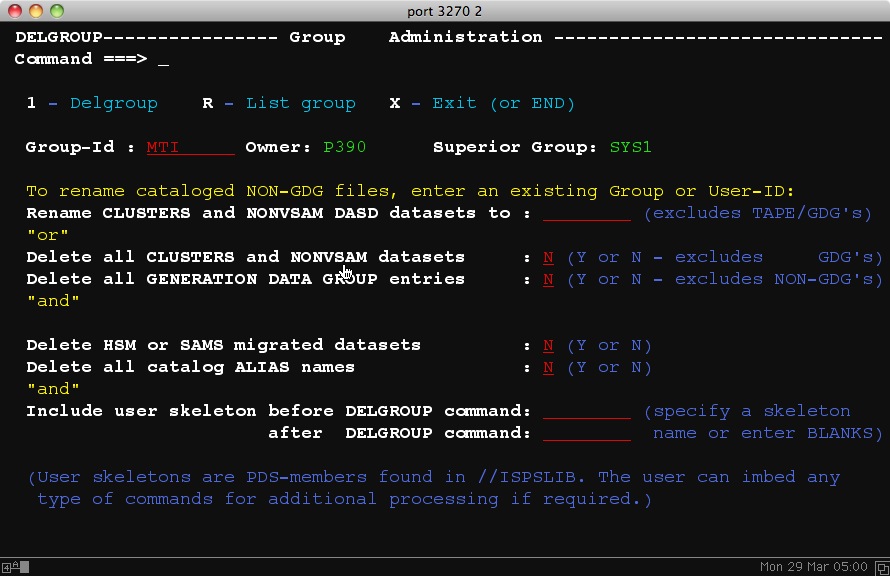This screenshot has width=890, height=576.
Task: Click the Rename CLUSTERS and NONVSAM target field
Action: [586, 213]
